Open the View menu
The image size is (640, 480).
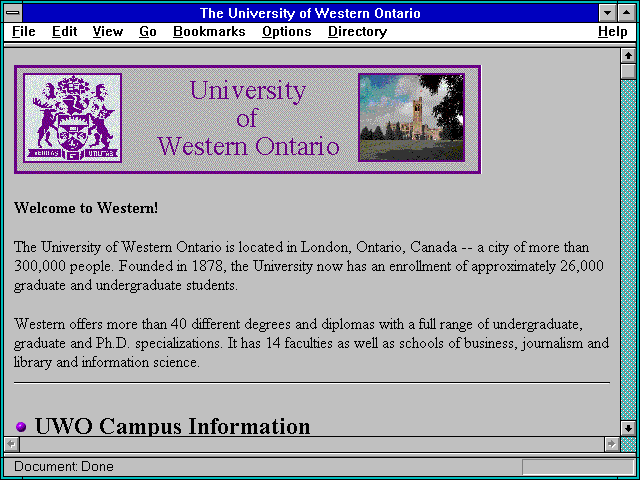107,32
